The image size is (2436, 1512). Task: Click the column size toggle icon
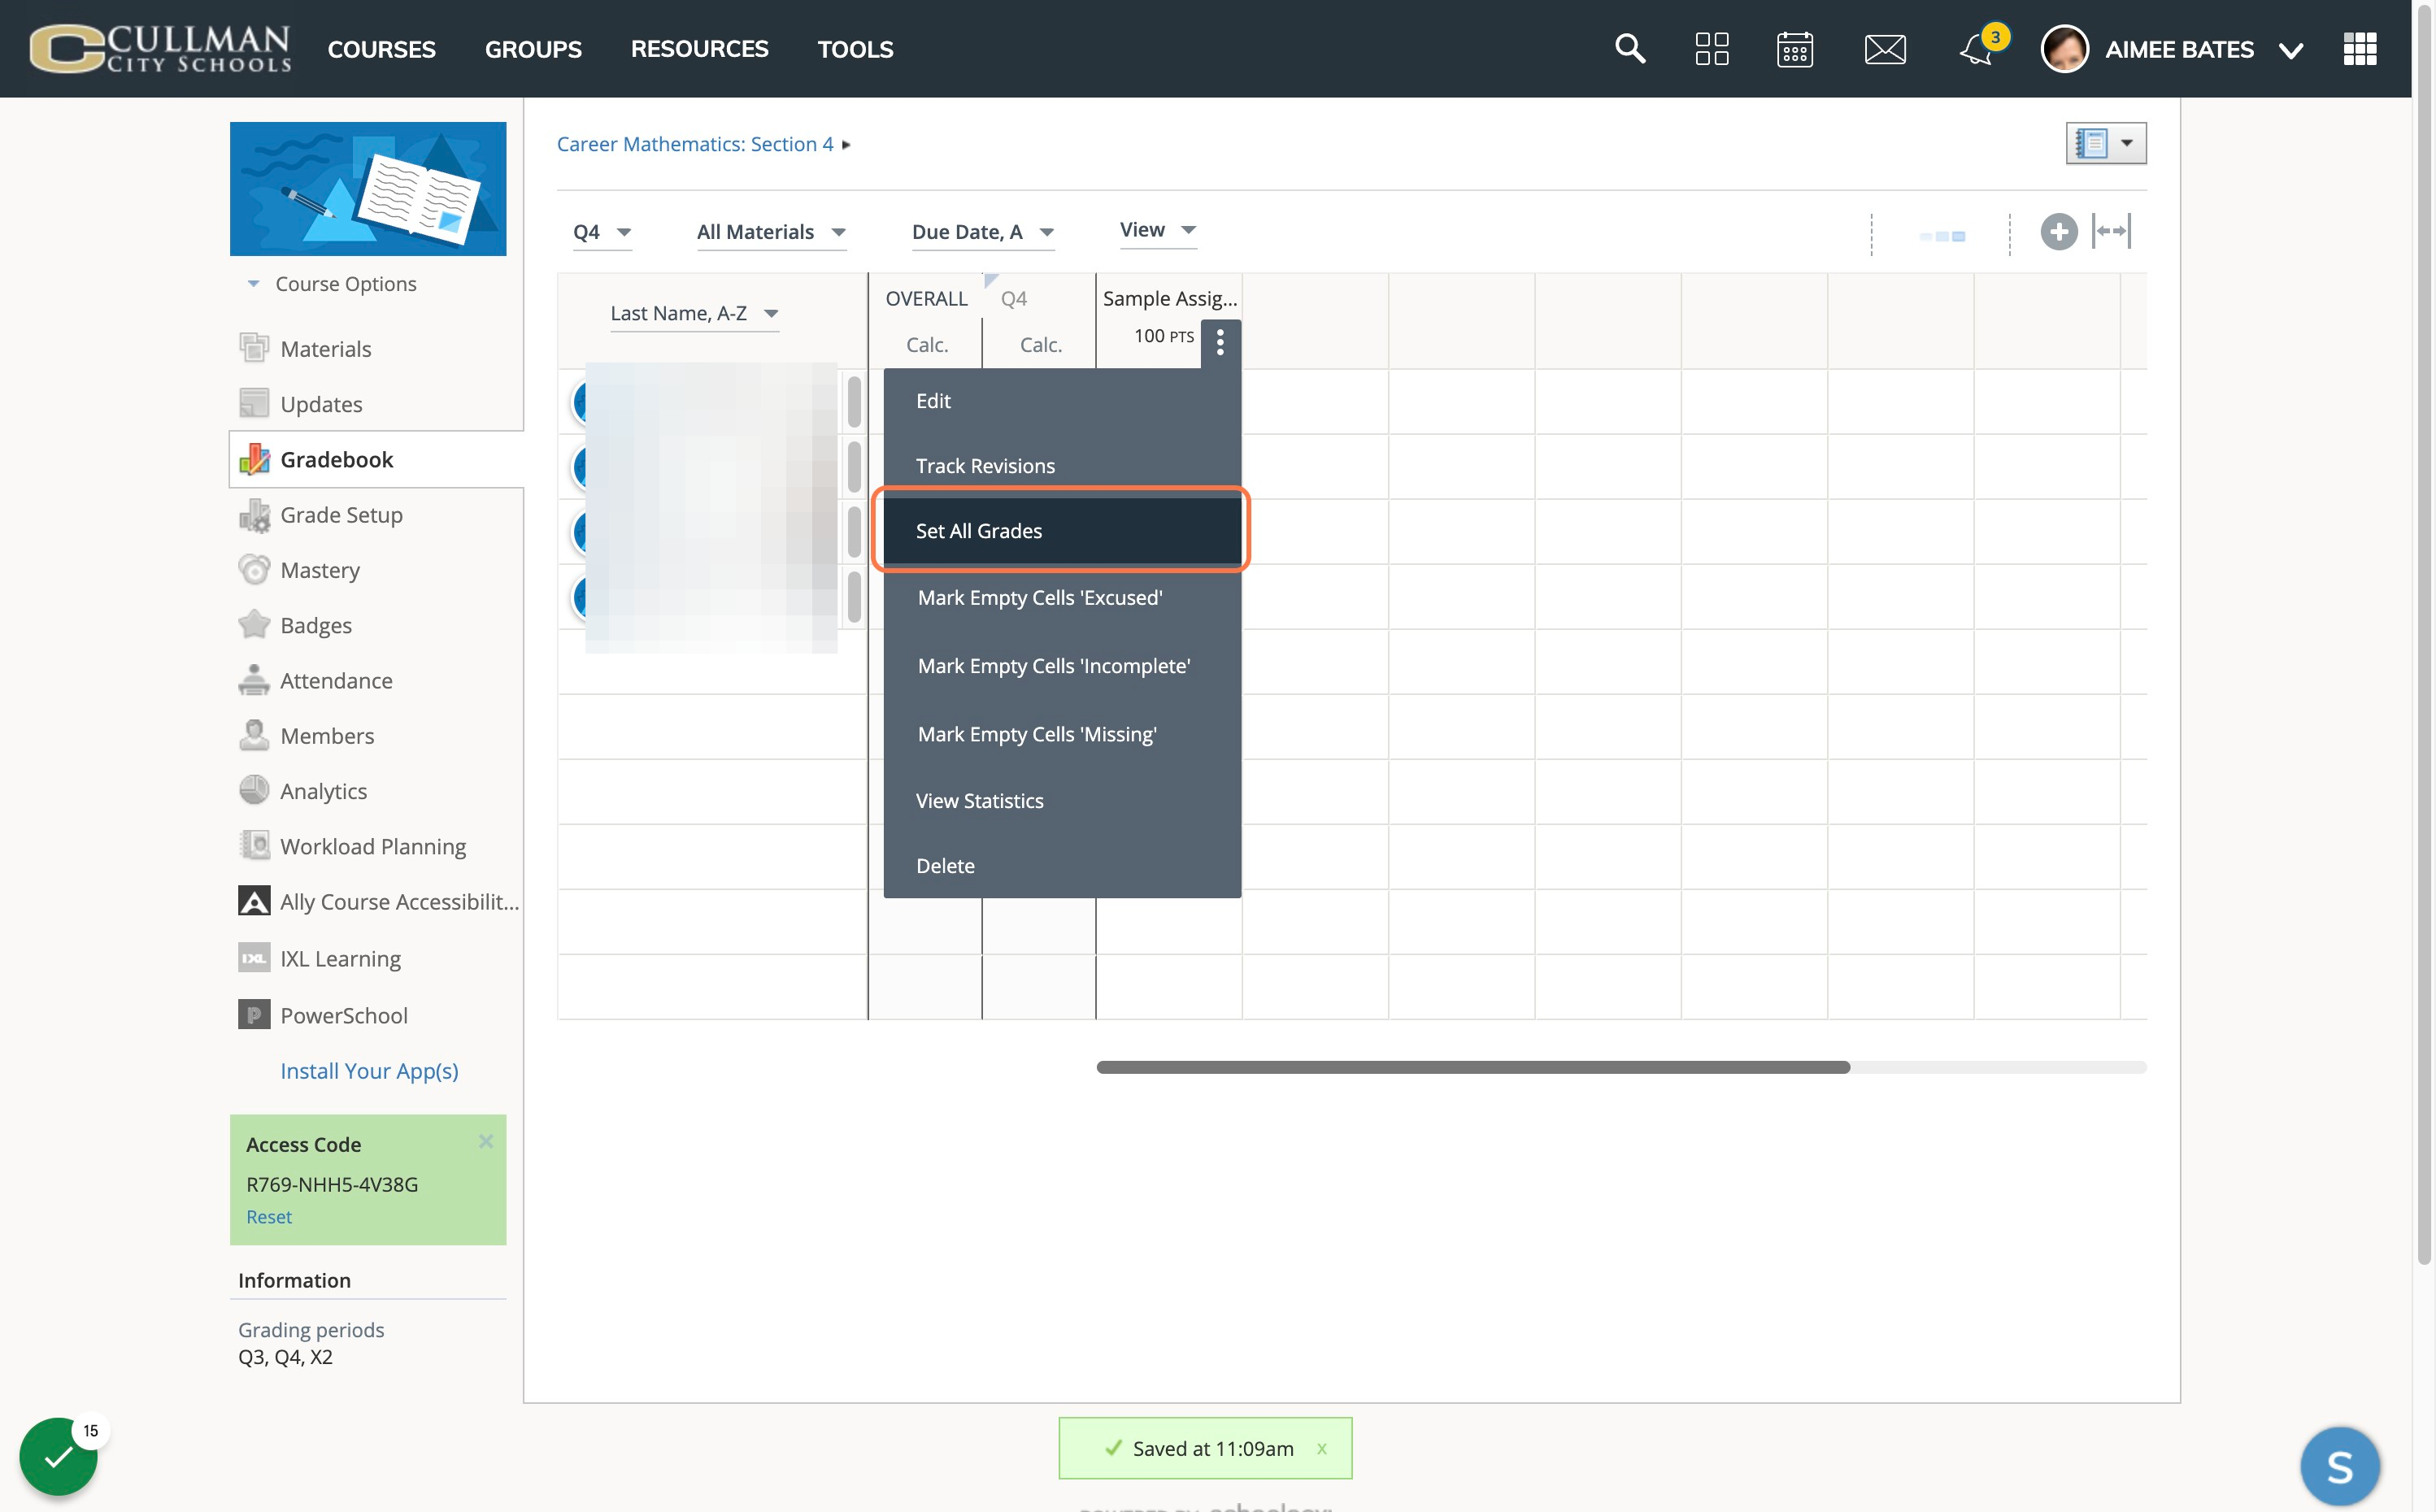1942,236
